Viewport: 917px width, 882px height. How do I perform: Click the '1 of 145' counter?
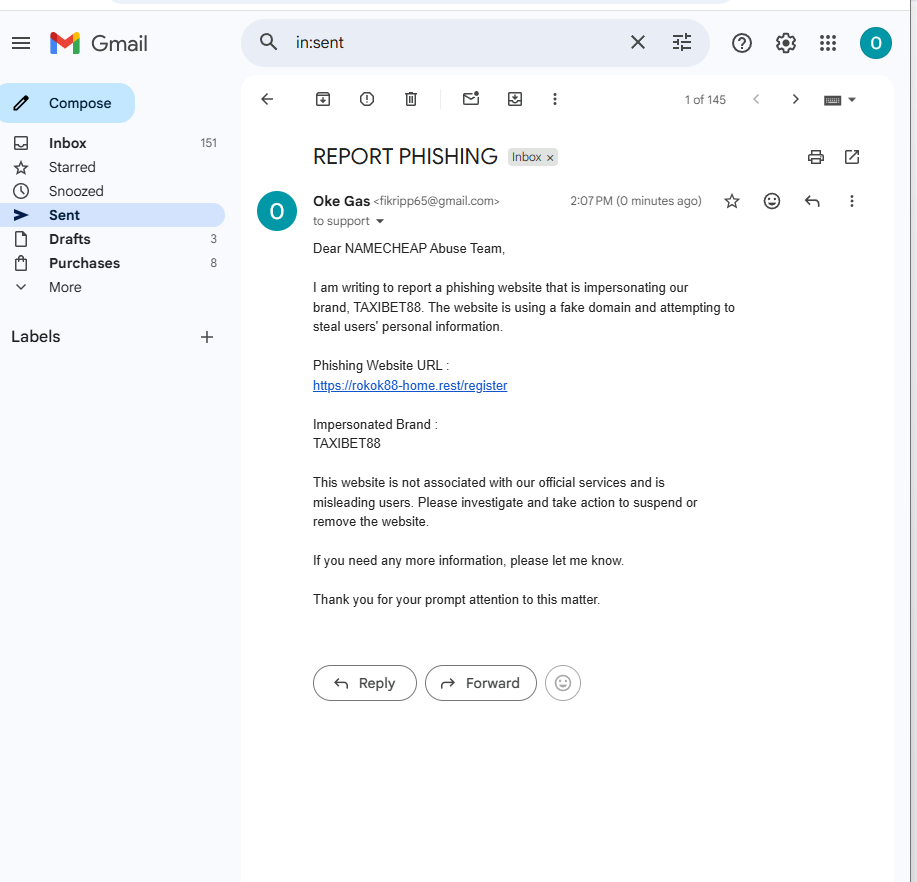click(x=705, y=100)
